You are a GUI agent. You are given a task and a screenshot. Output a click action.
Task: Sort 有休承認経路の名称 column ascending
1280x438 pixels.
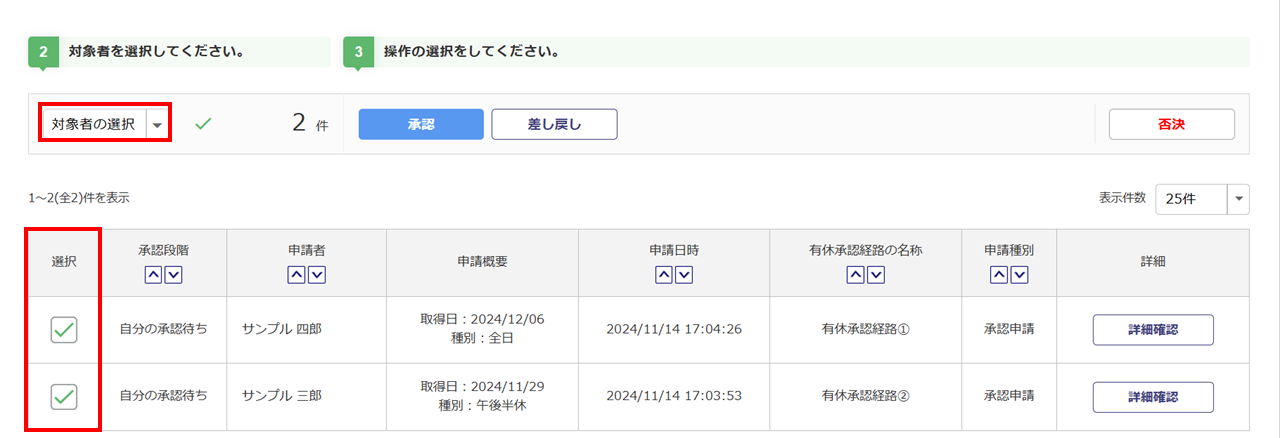coord(857,275)
